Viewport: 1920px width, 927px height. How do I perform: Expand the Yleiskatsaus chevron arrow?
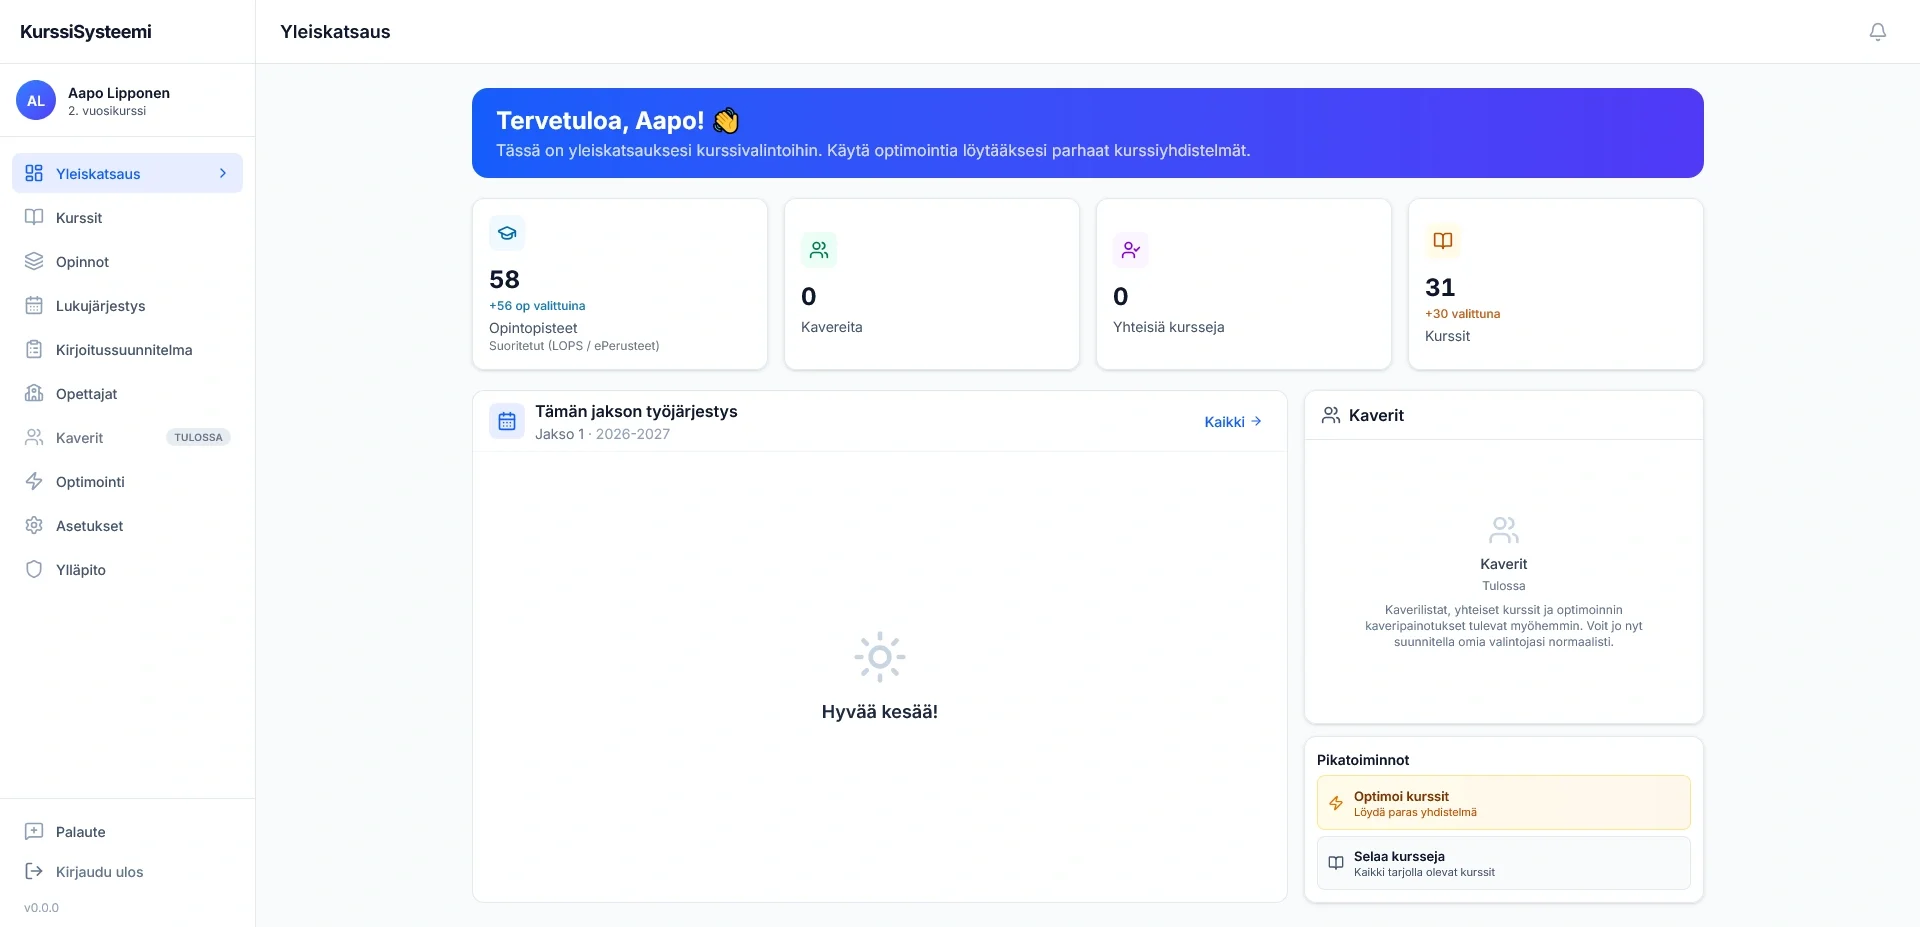pos(223,173)
